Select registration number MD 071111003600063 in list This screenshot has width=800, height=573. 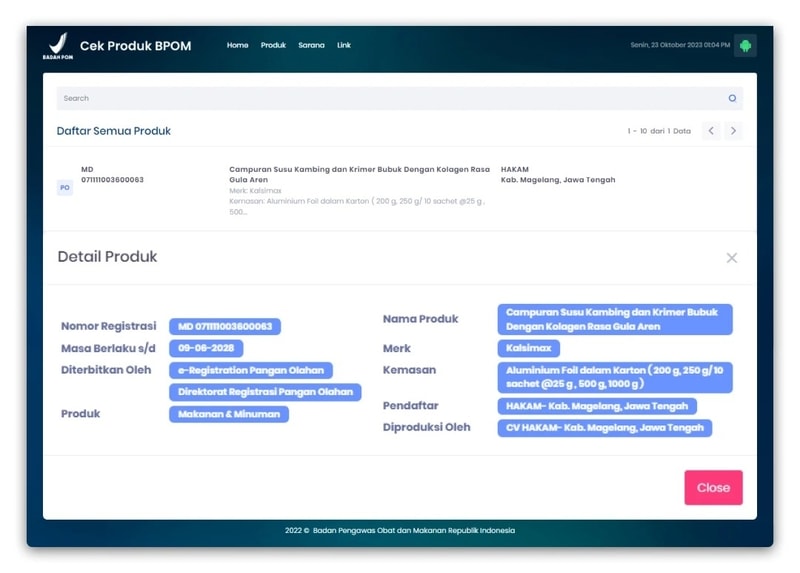coord(112,175)
